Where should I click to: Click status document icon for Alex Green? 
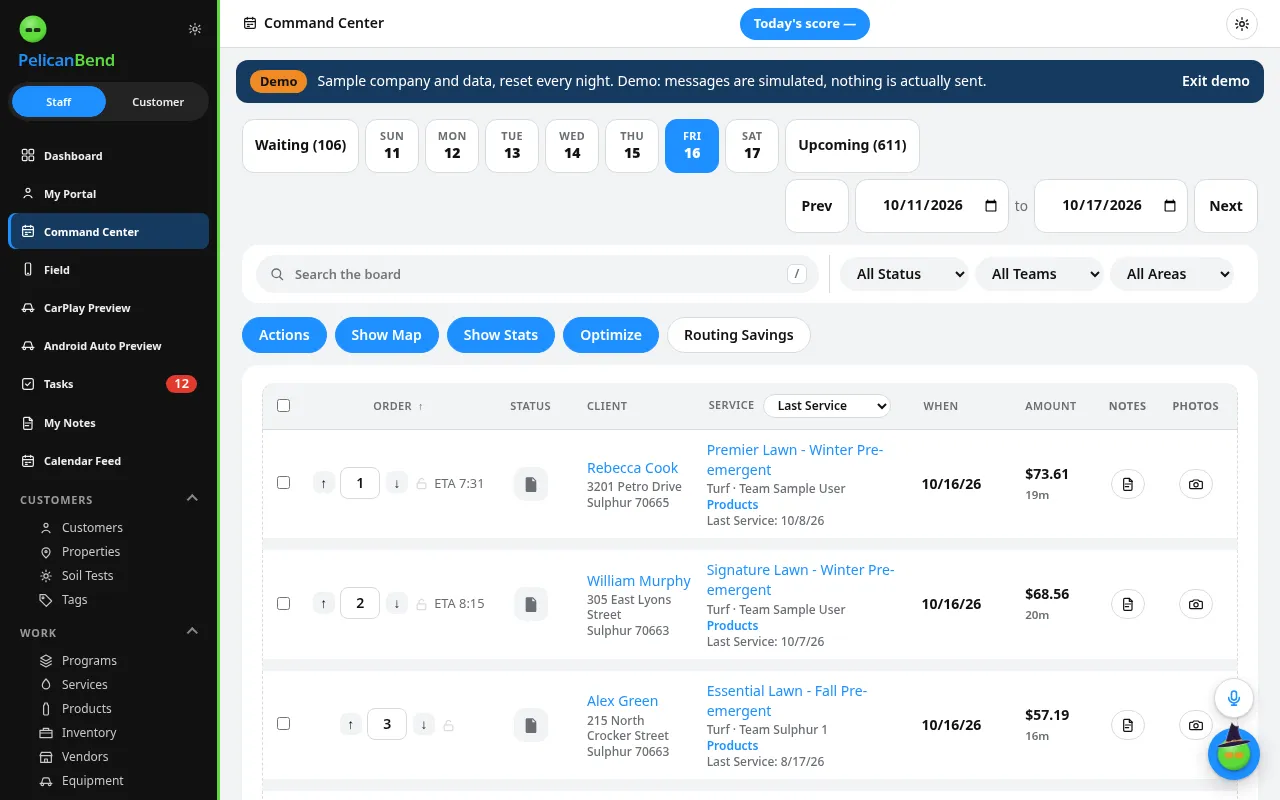tap(531, 724)
